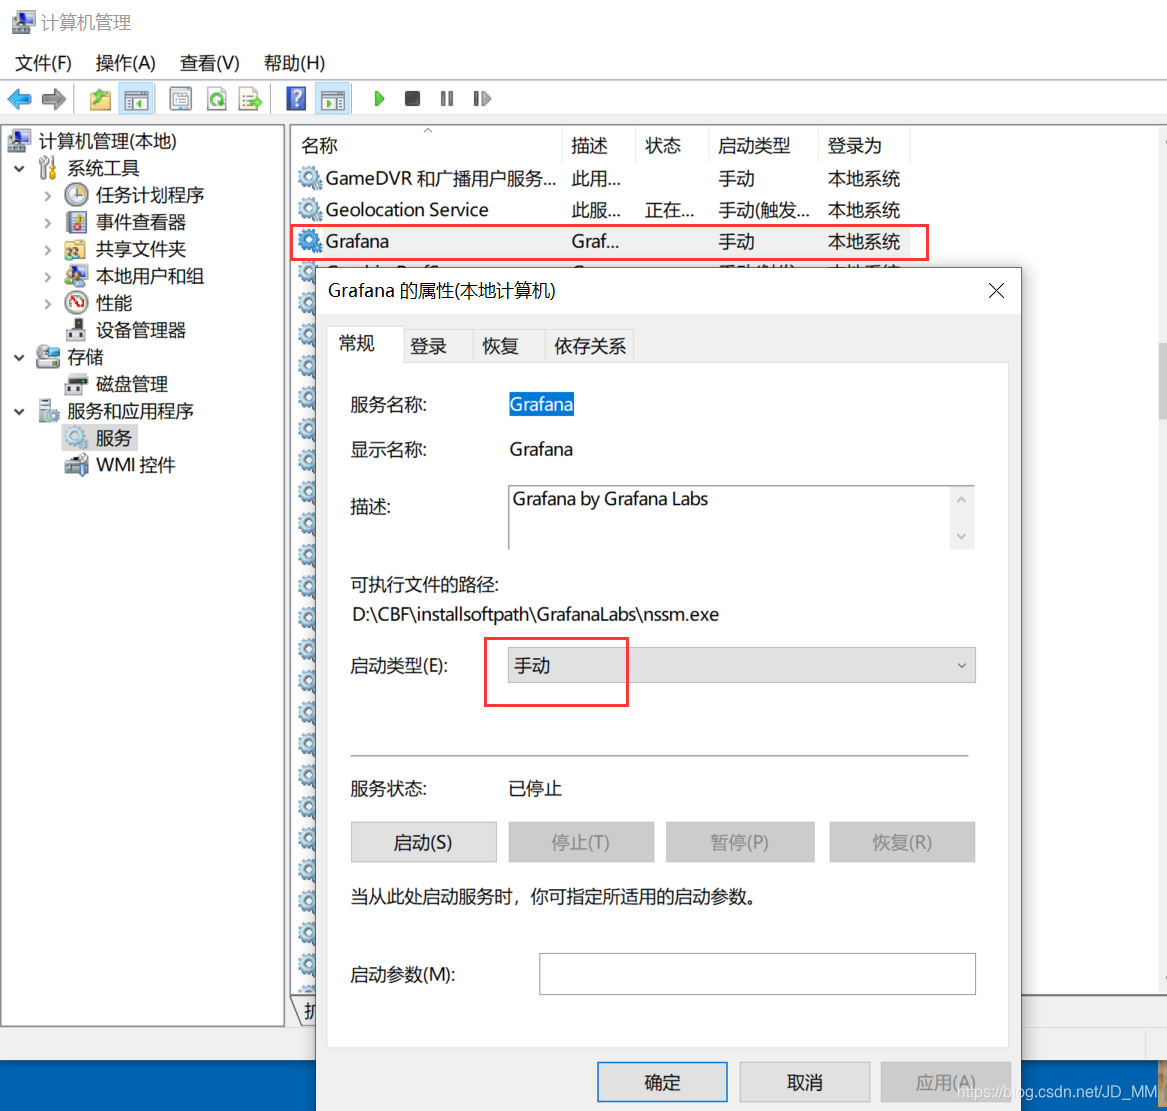Click the Geolocation Service gear icon
Image resolution: width=1167 pixels, height=1111 pixels.
click(310, 209)
